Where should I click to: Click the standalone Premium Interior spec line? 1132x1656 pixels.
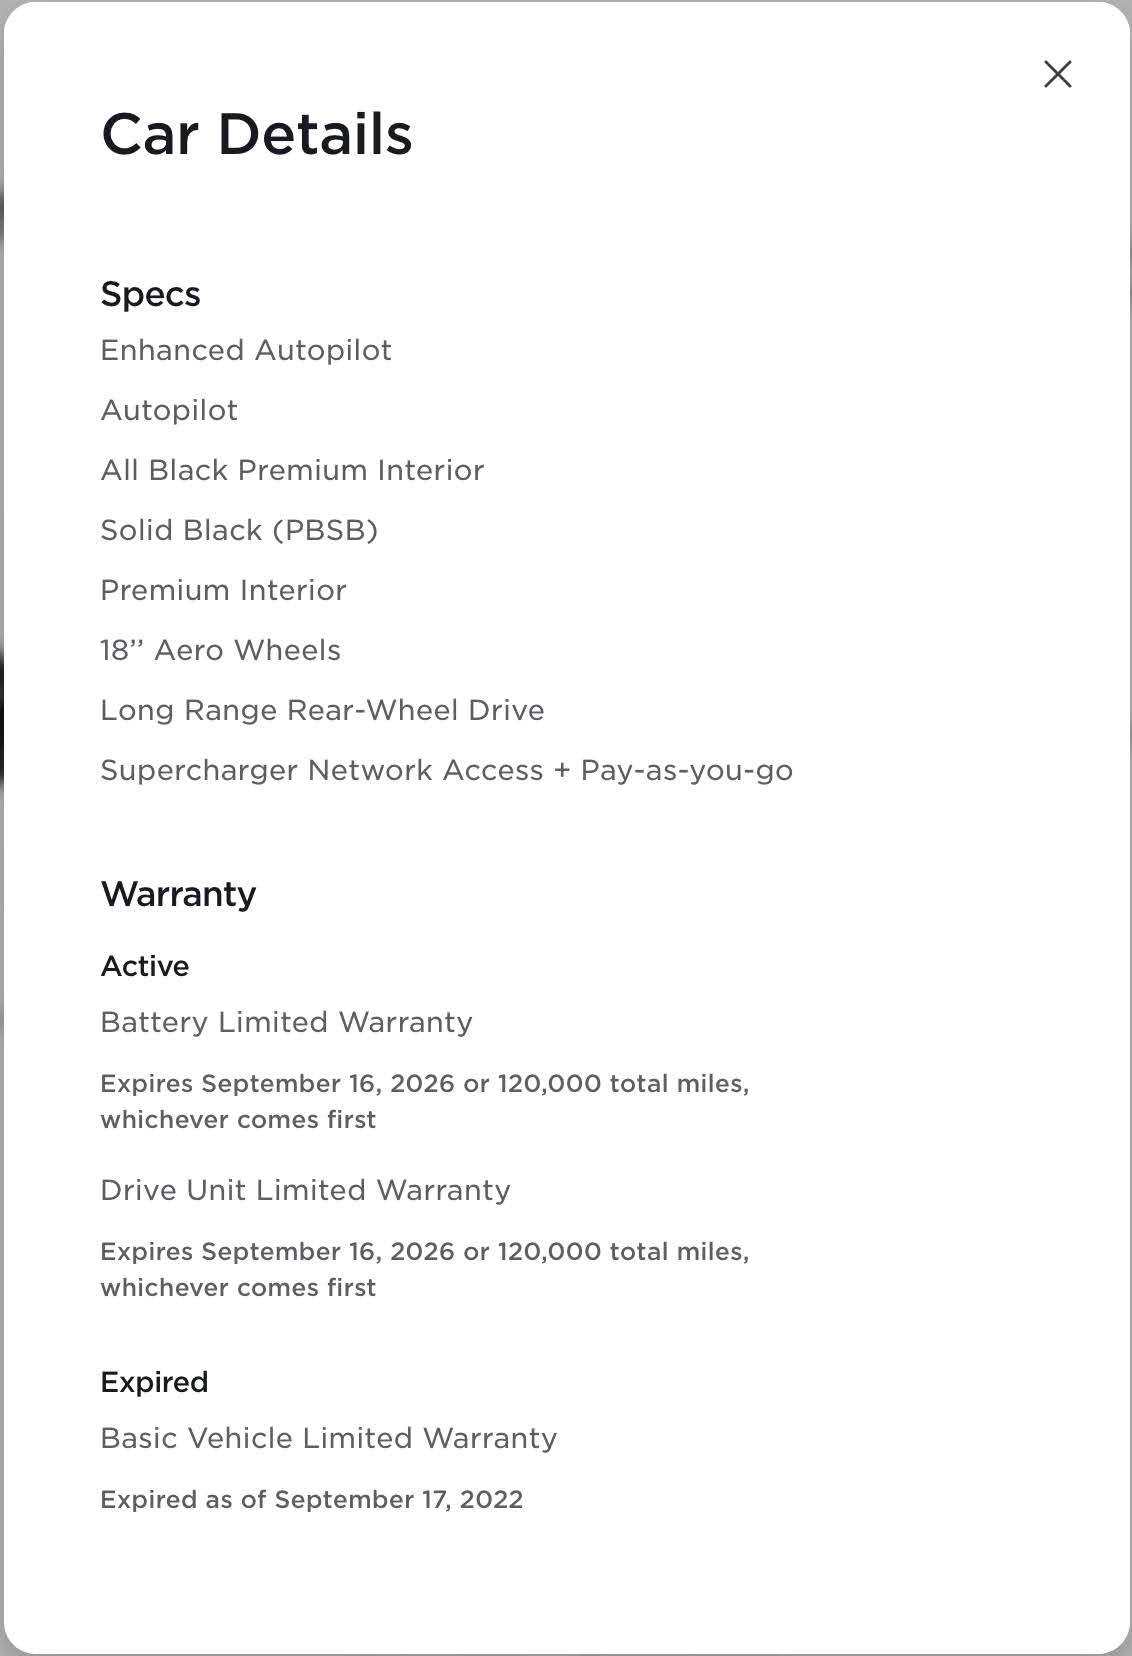pyautogui.click(x=223, y=590)
